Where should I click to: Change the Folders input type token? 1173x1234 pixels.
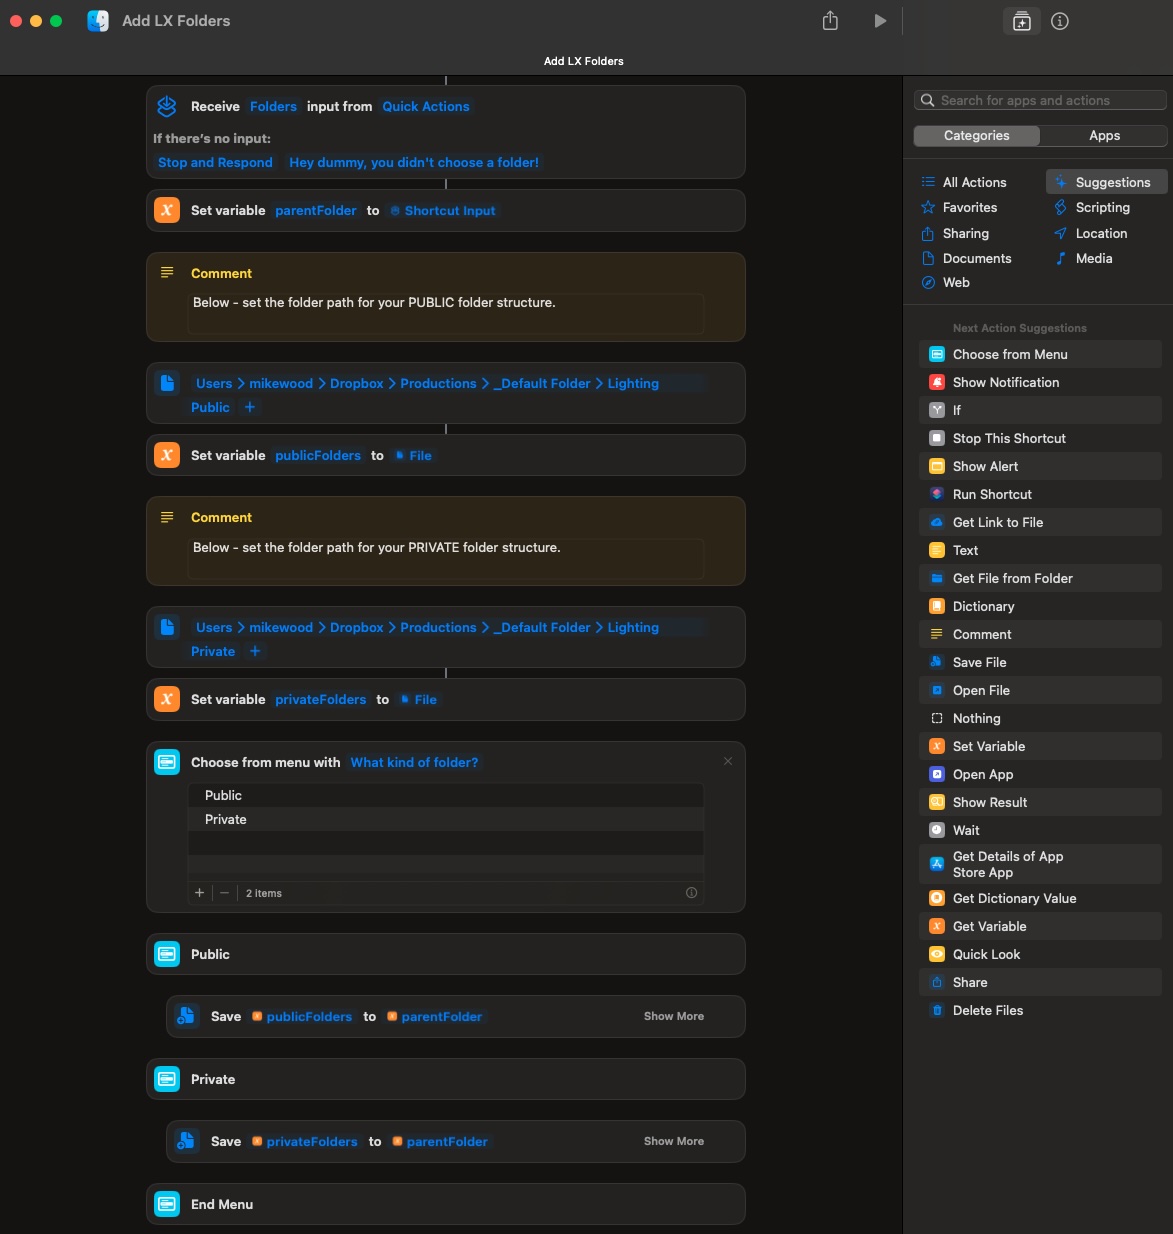pos(273,106)
